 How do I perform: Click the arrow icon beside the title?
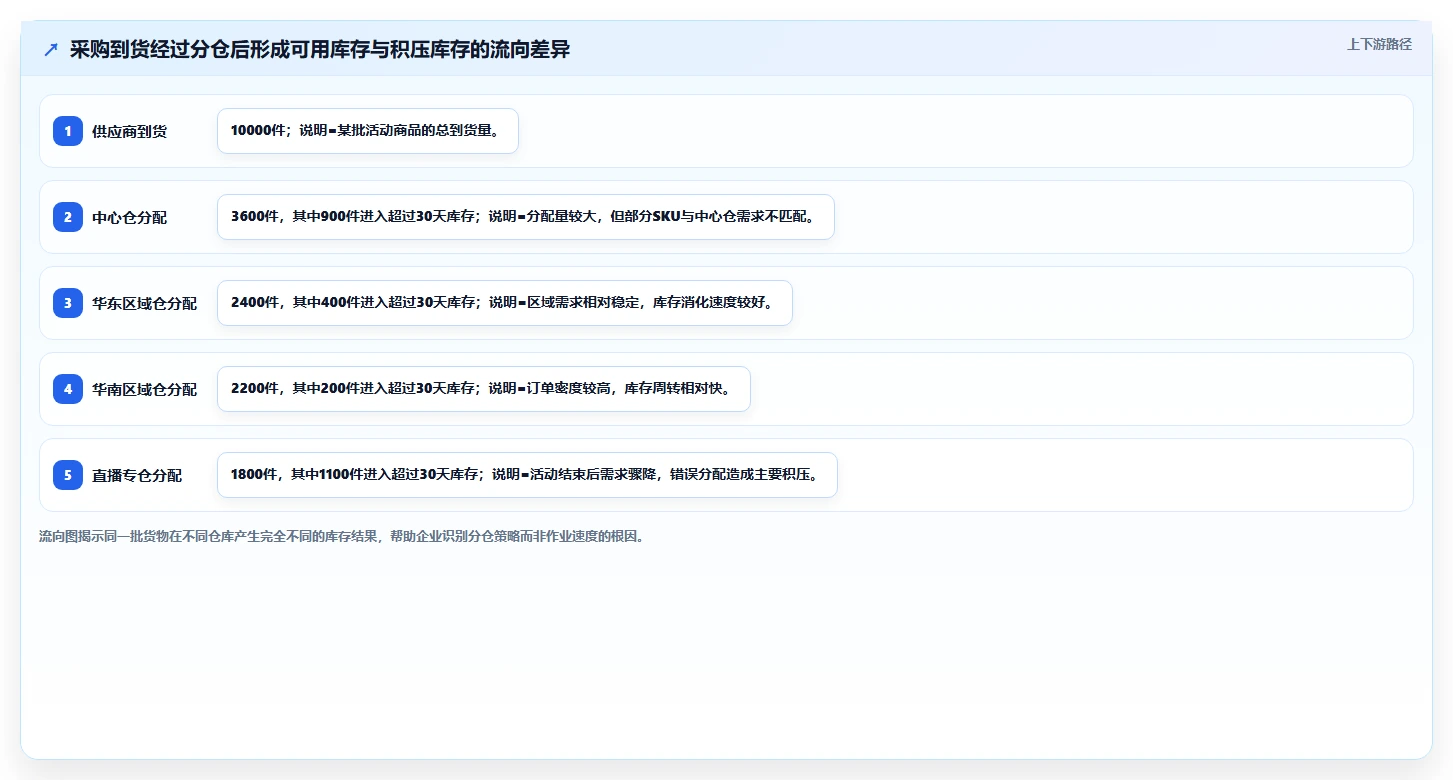coord(51,49)
